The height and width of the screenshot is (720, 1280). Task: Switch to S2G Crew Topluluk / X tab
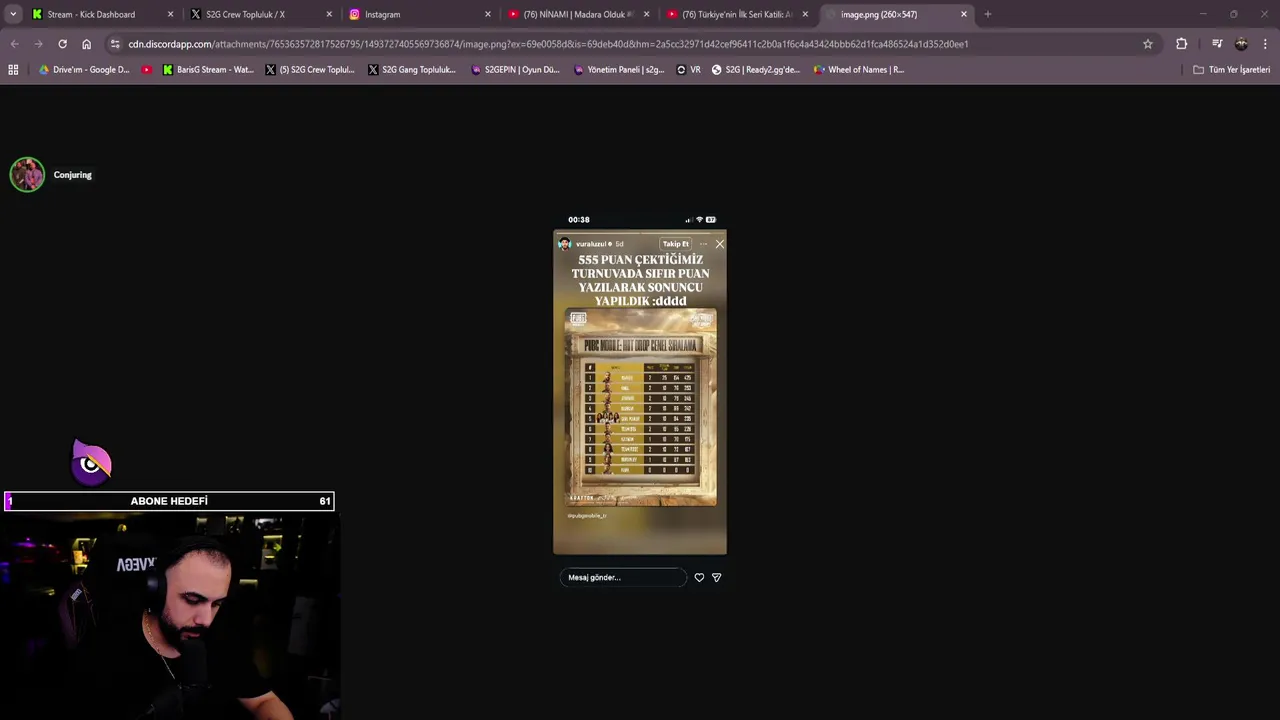[x=261, y=14]
